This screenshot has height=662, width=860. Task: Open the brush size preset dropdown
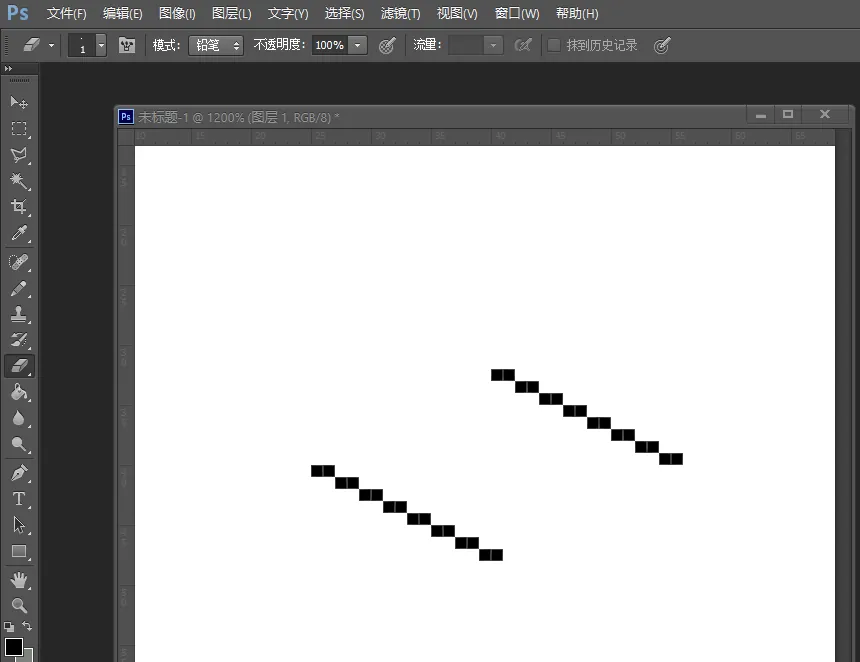click(x=101, y=45)
